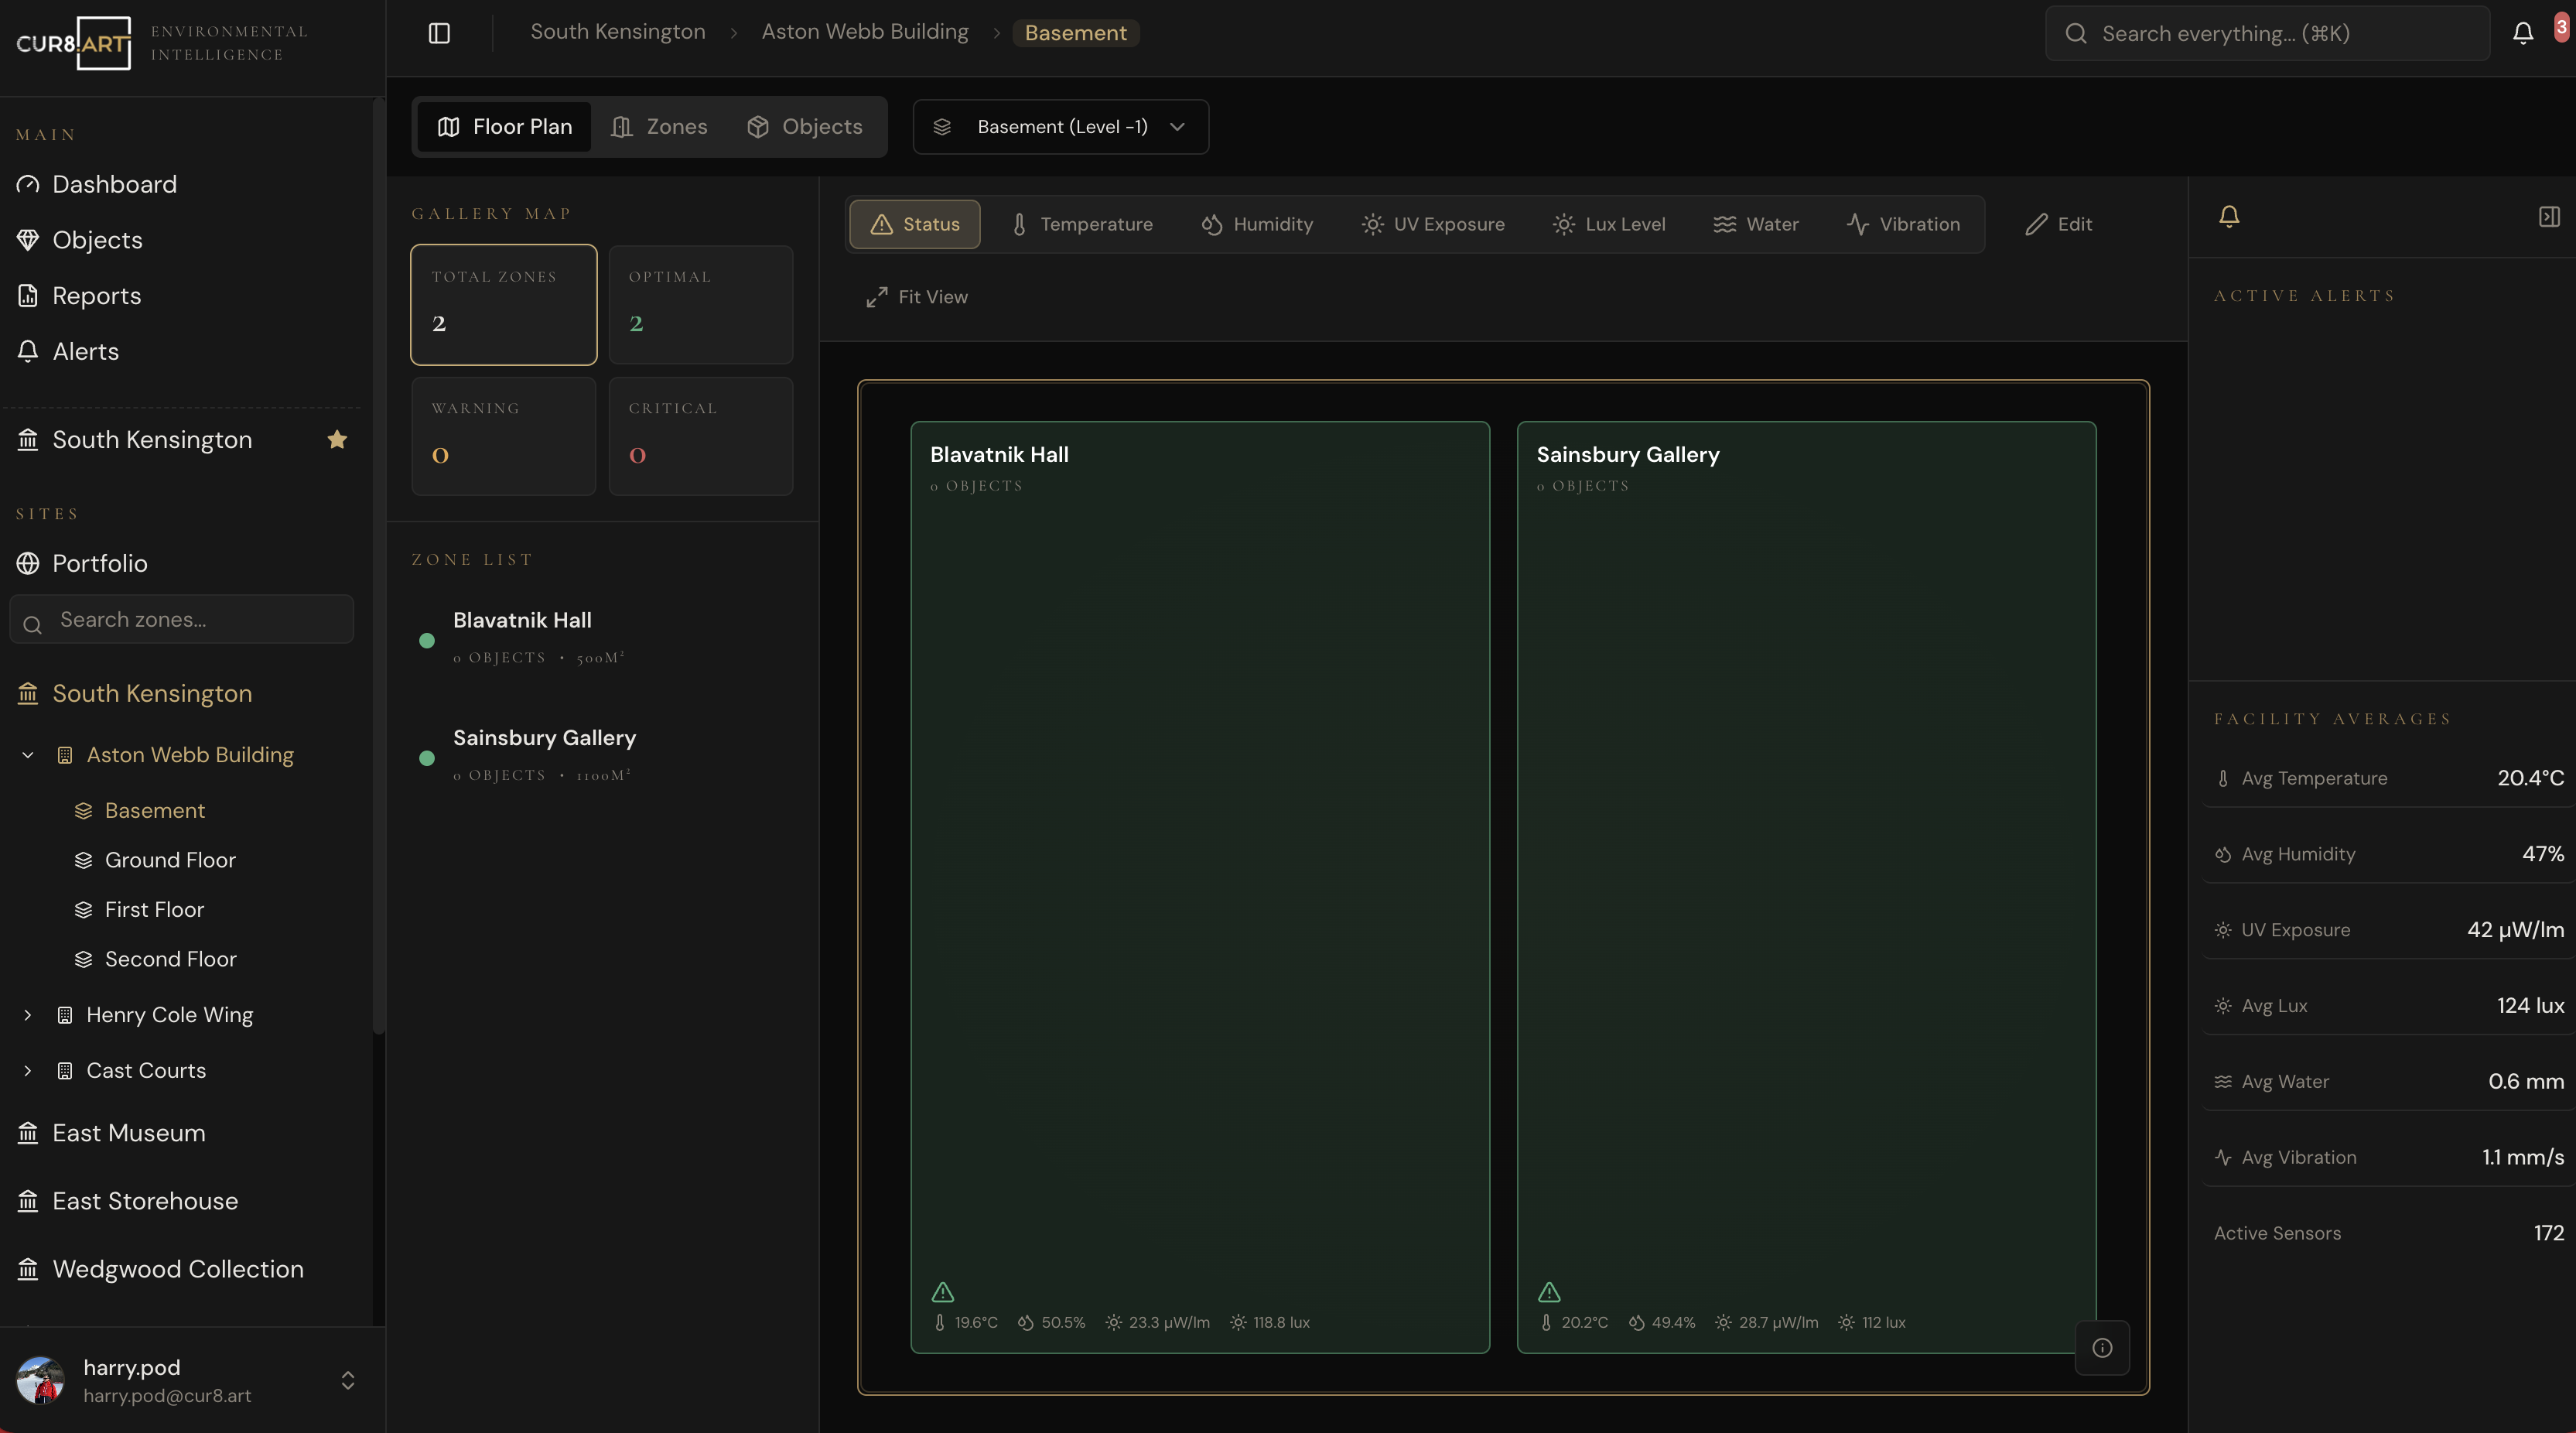This screenshot has height=1433, width=2576.
Task: Switch overlay to Lux Level
Action: click(x=1608, y=224)
